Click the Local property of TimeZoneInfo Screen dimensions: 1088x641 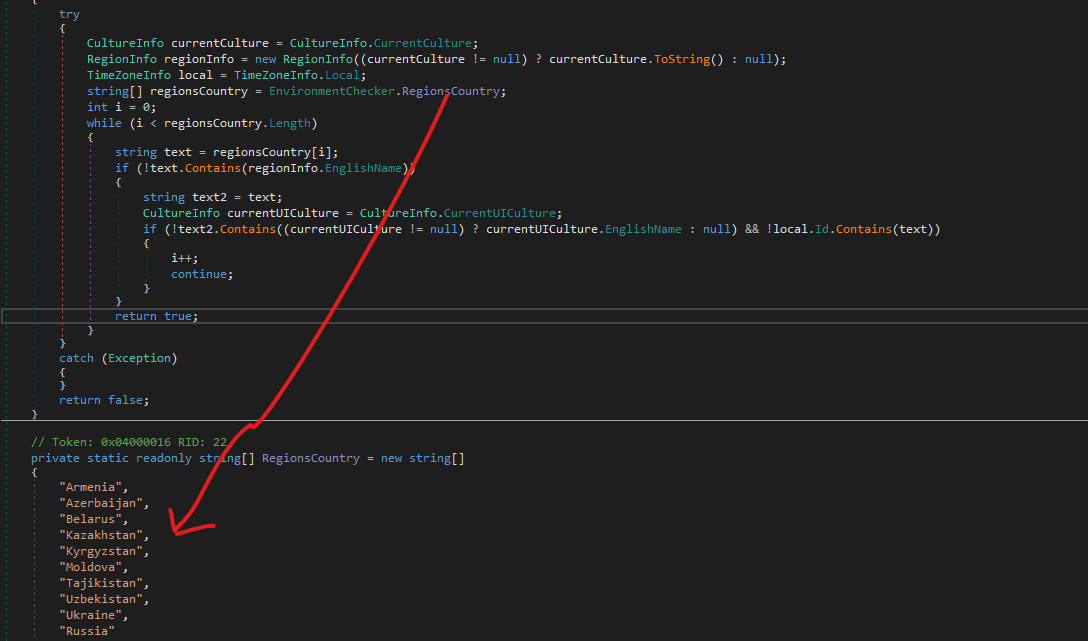point(349,75)
